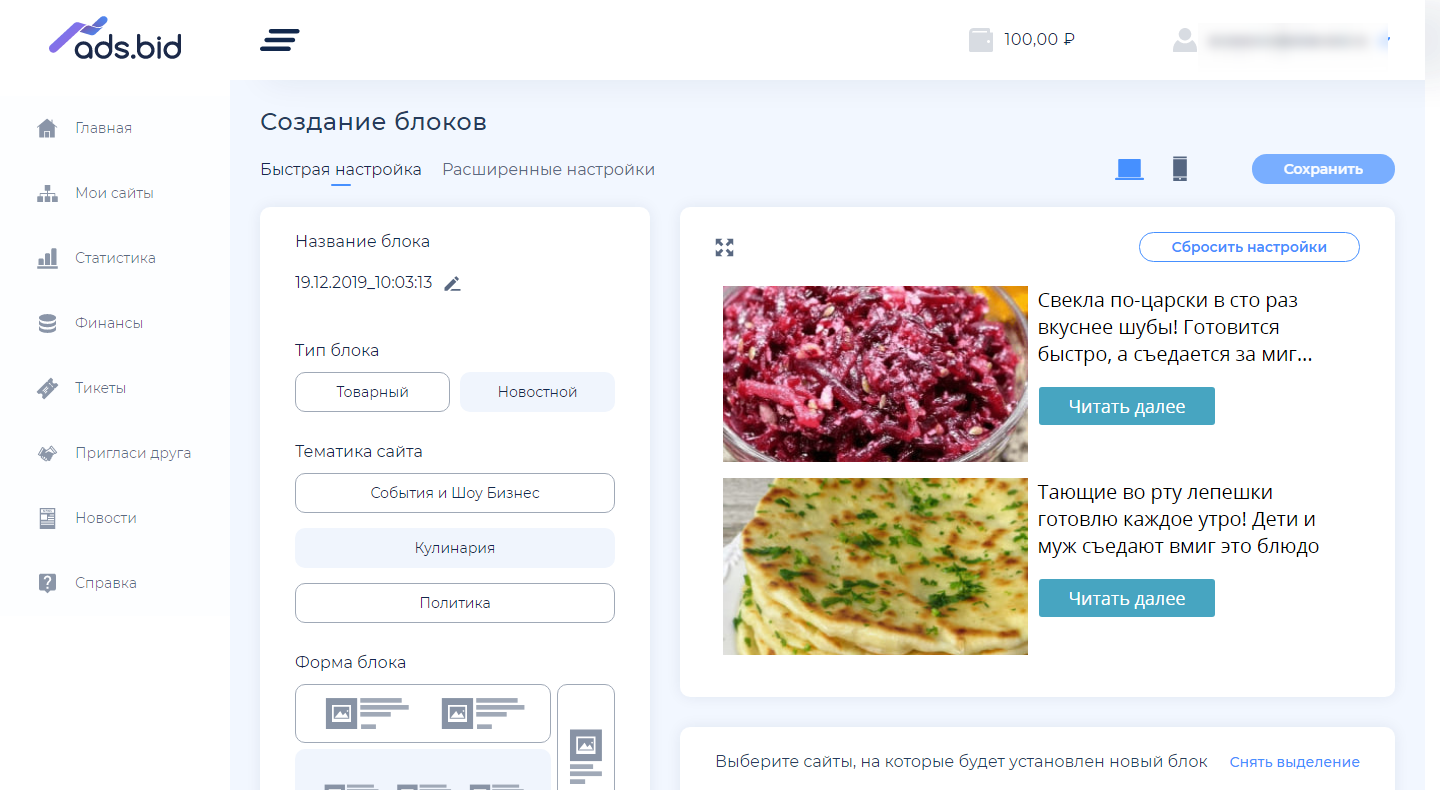Image resolution: width=1440 pixels, height=790 pixels.
Task: Go to Финансы in the sidebar
Action: [x=108, y=323]
